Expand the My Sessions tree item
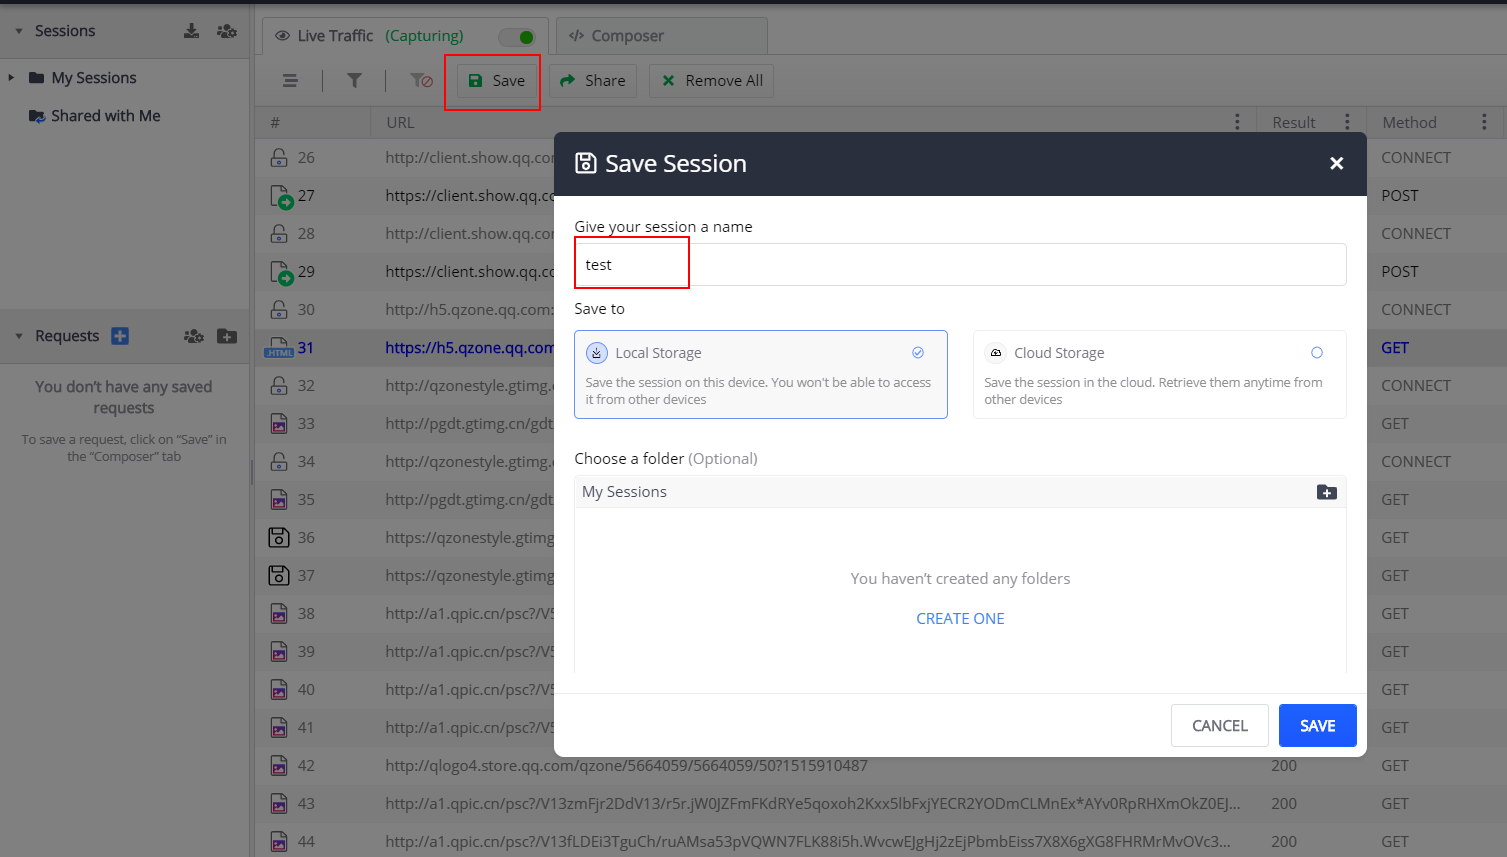 pos(12,78)
